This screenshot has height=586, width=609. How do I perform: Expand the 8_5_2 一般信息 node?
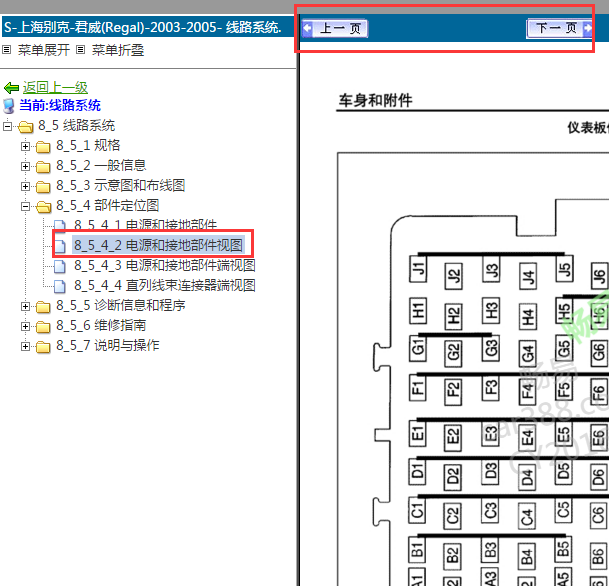(25, 166)
